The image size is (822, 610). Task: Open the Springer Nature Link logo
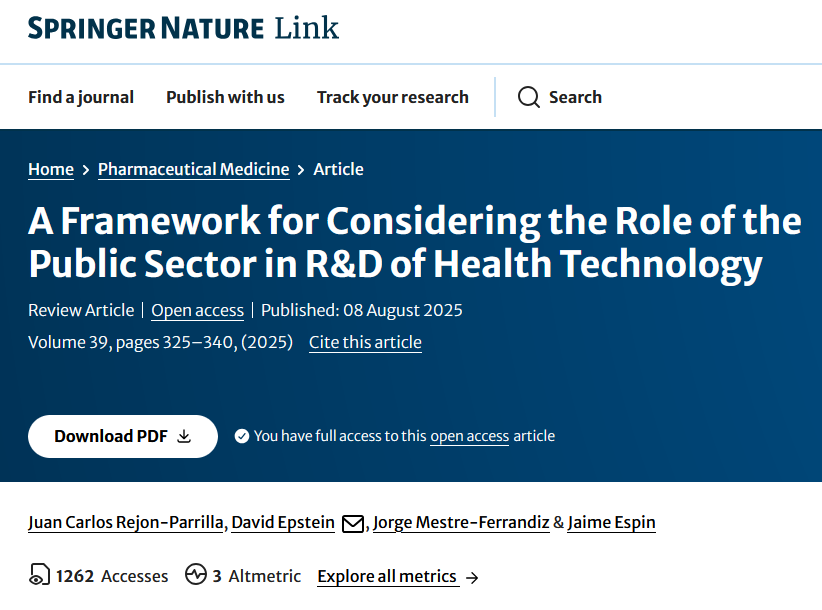(183, 28)
